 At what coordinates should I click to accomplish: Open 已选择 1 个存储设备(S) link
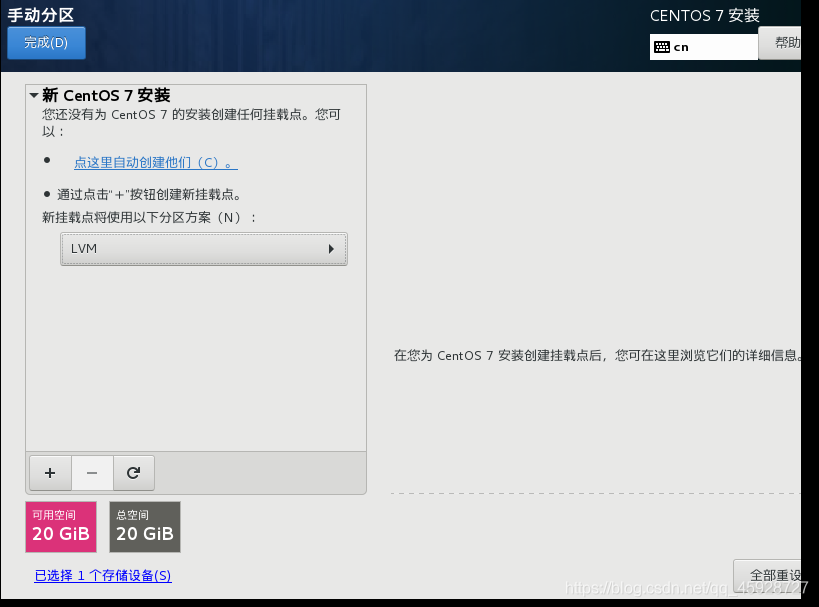pyautogui.click(x=103, y=576)
